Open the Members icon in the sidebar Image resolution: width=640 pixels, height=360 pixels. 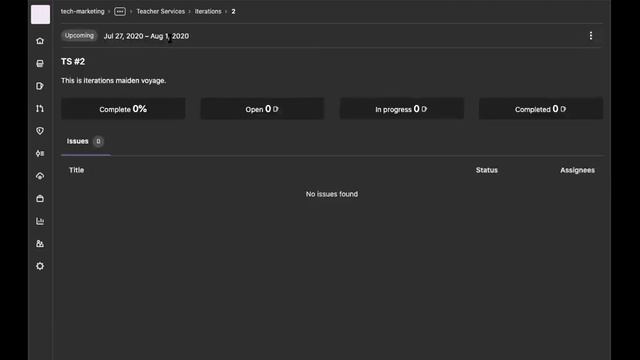click(40, 244)
